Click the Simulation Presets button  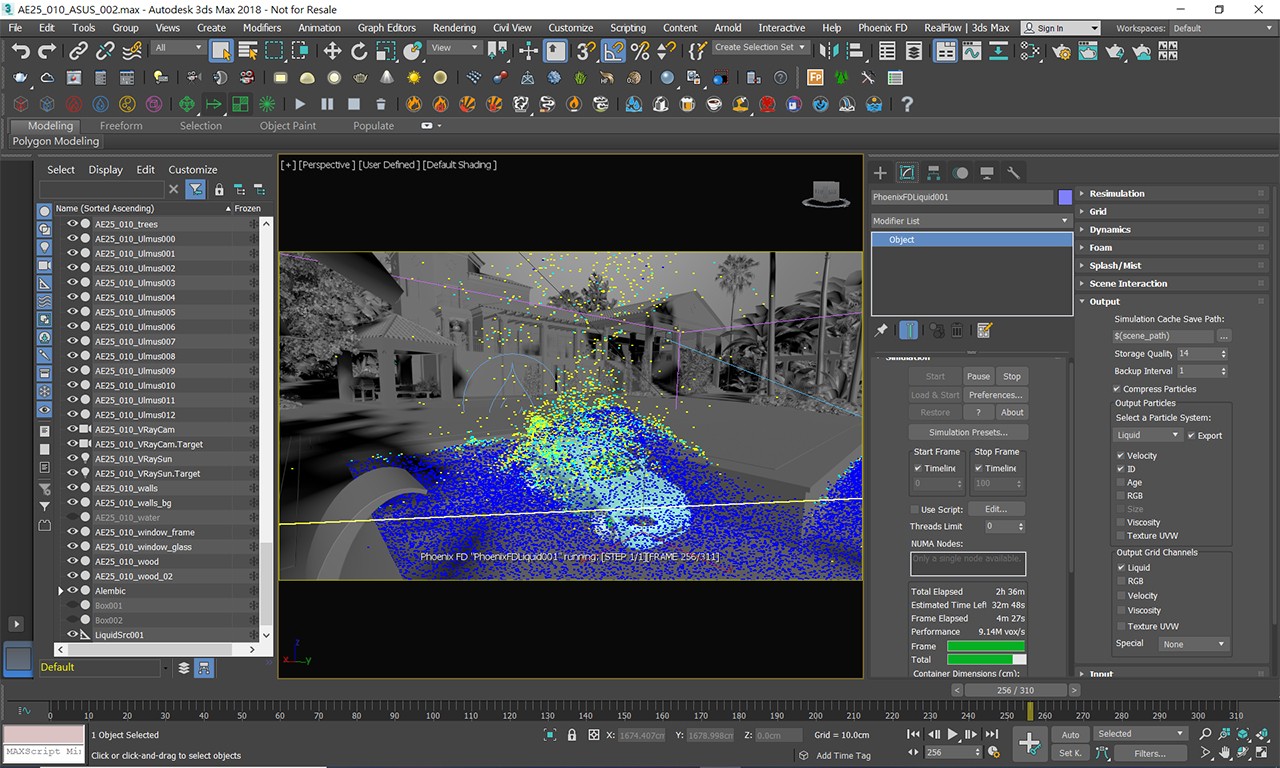coord(967,432)
